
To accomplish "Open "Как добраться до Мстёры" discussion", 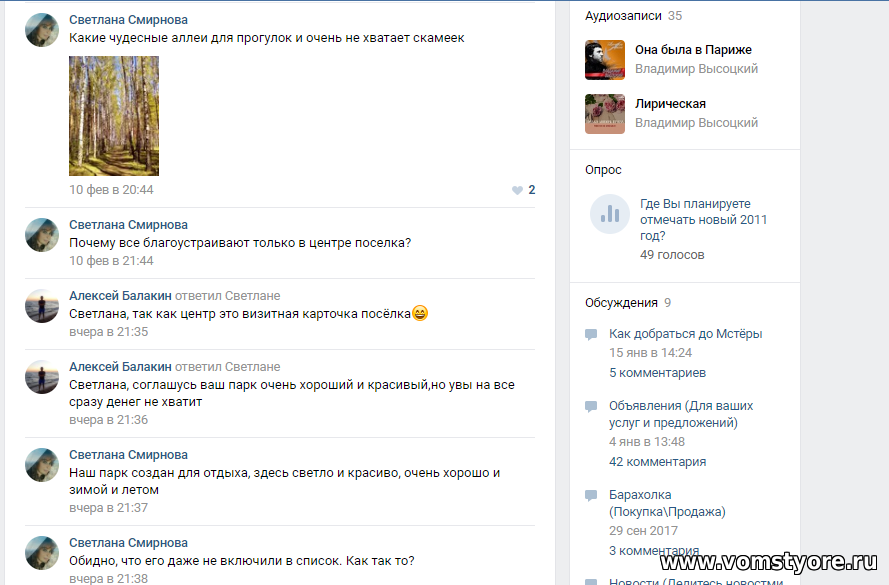I will pyautogui.click(x=685, y=334).
